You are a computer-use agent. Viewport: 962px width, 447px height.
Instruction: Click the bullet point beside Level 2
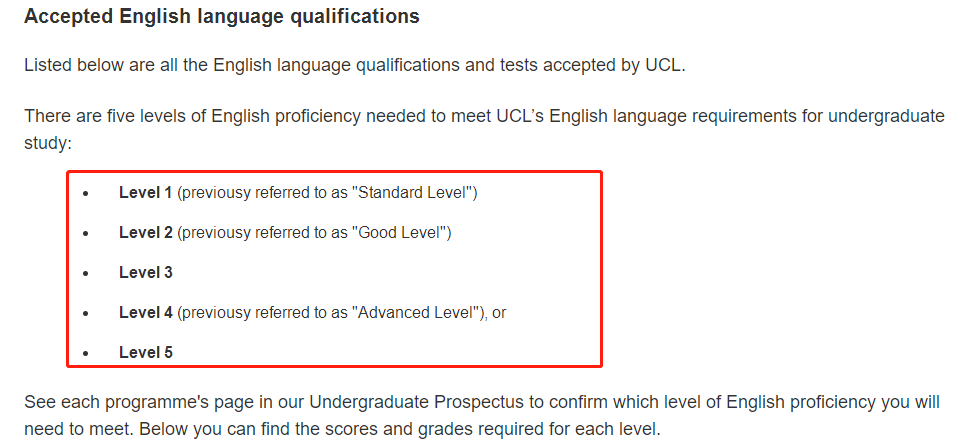click(86, 232)
